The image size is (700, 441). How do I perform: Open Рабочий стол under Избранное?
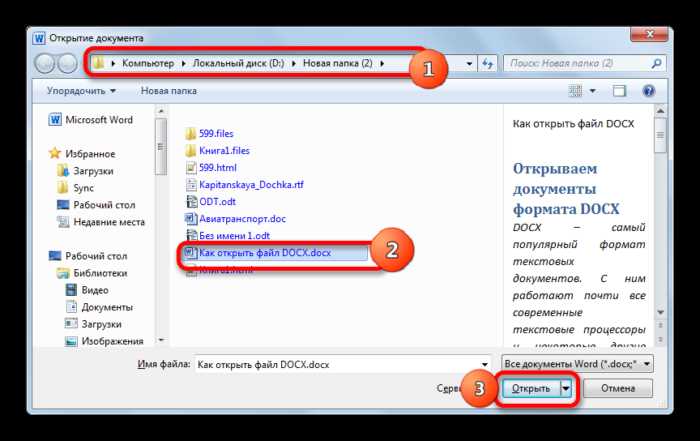coord(96,205)
